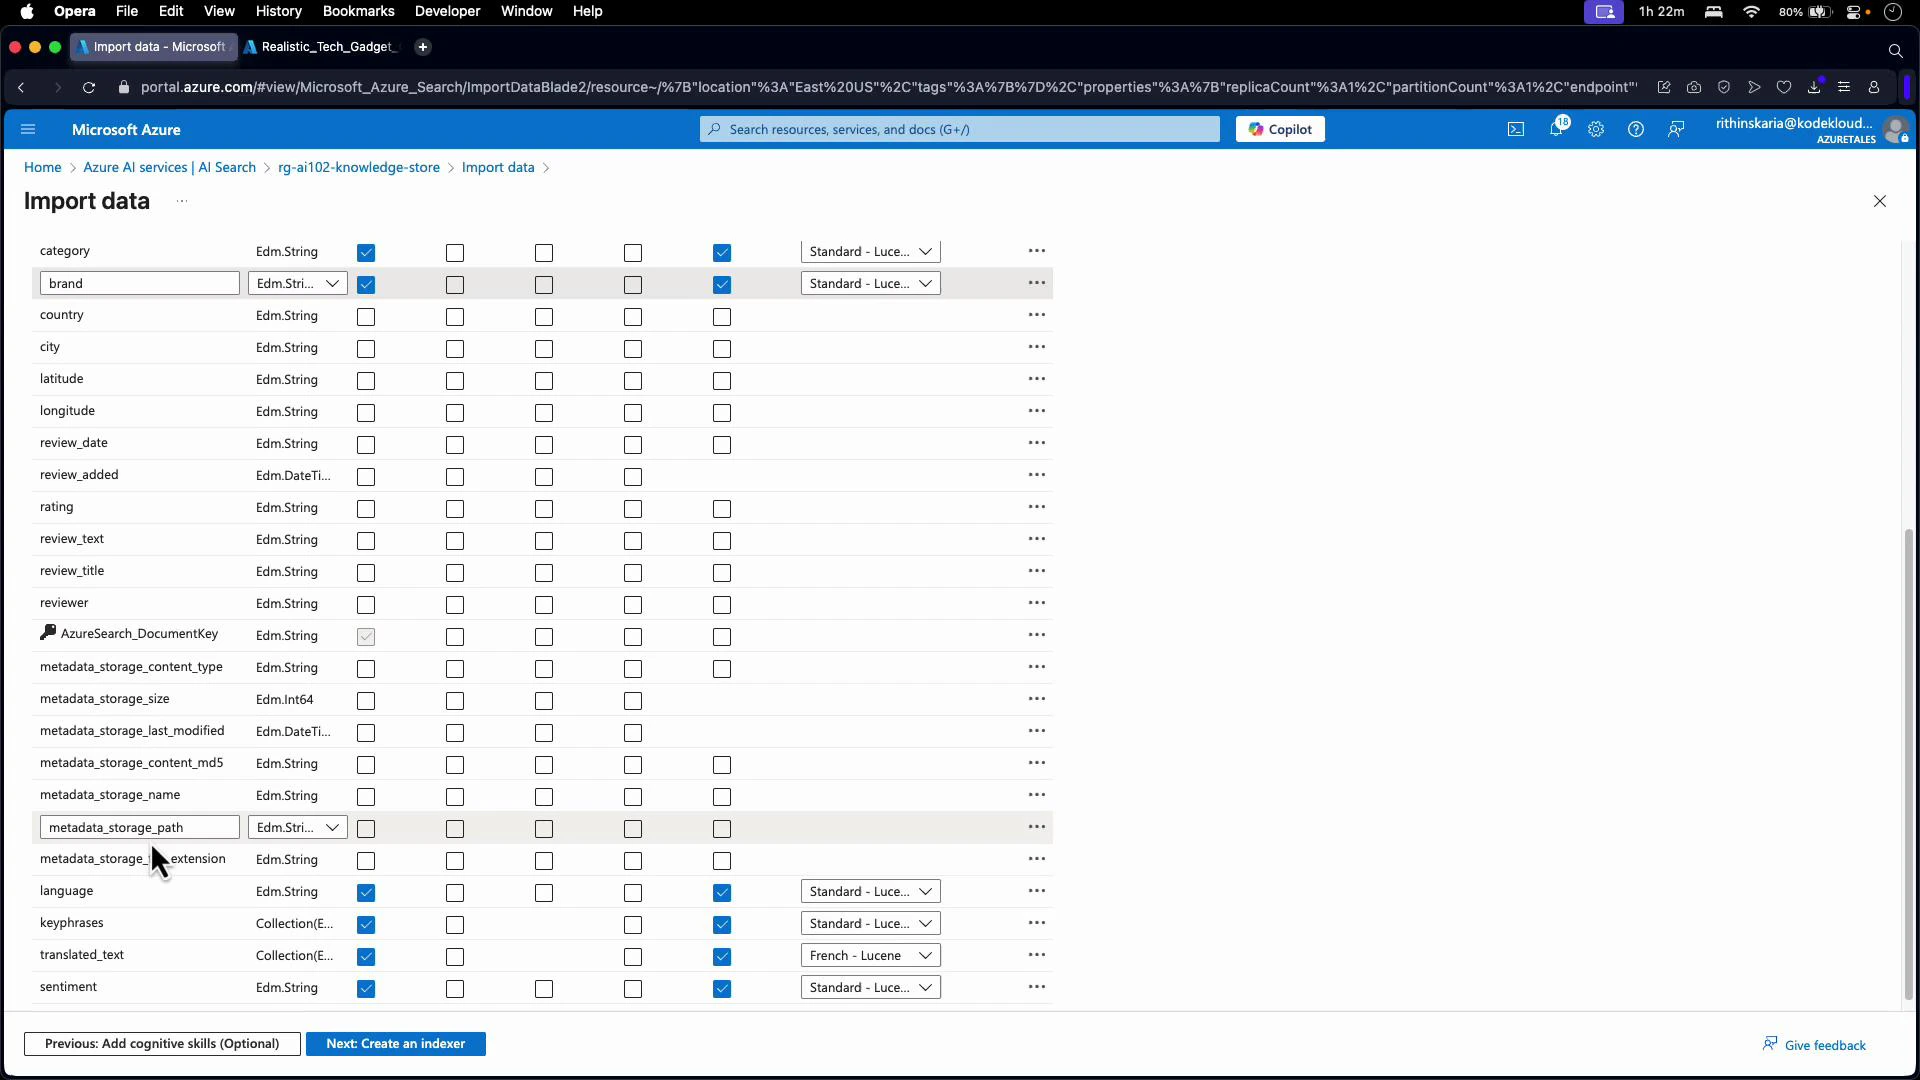View the 18 pending Azure notifications
Screen dimensions: 1920x1080
click(1557, 129)
